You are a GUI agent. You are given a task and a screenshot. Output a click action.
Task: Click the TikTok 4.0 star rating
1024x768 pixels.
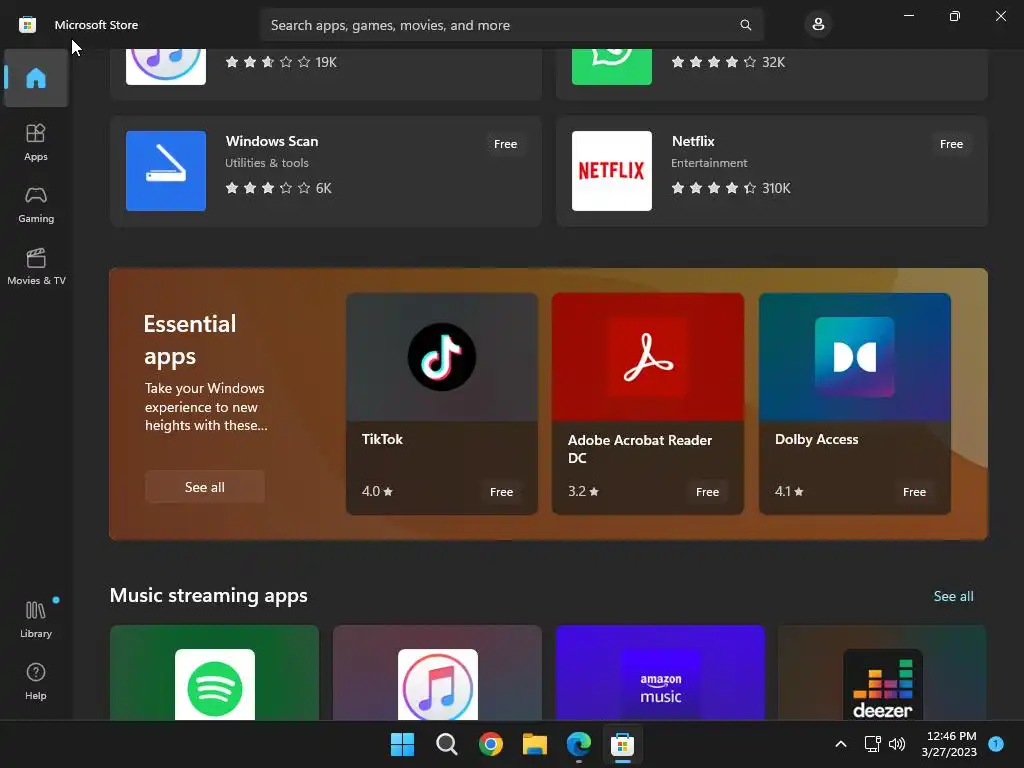[x=377, y=491]
